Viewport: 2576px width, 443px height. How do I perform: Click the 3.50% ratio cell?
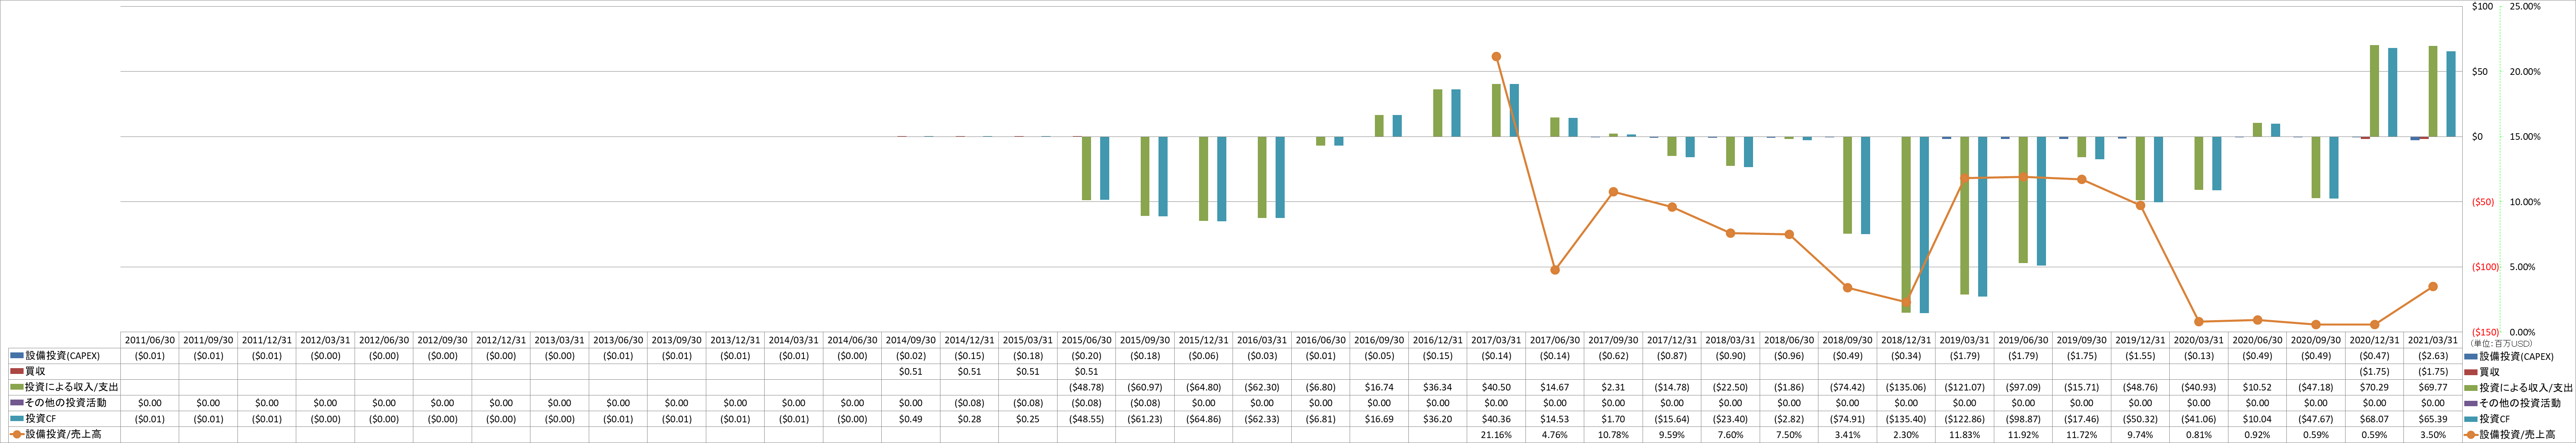tap(2433, 435)
